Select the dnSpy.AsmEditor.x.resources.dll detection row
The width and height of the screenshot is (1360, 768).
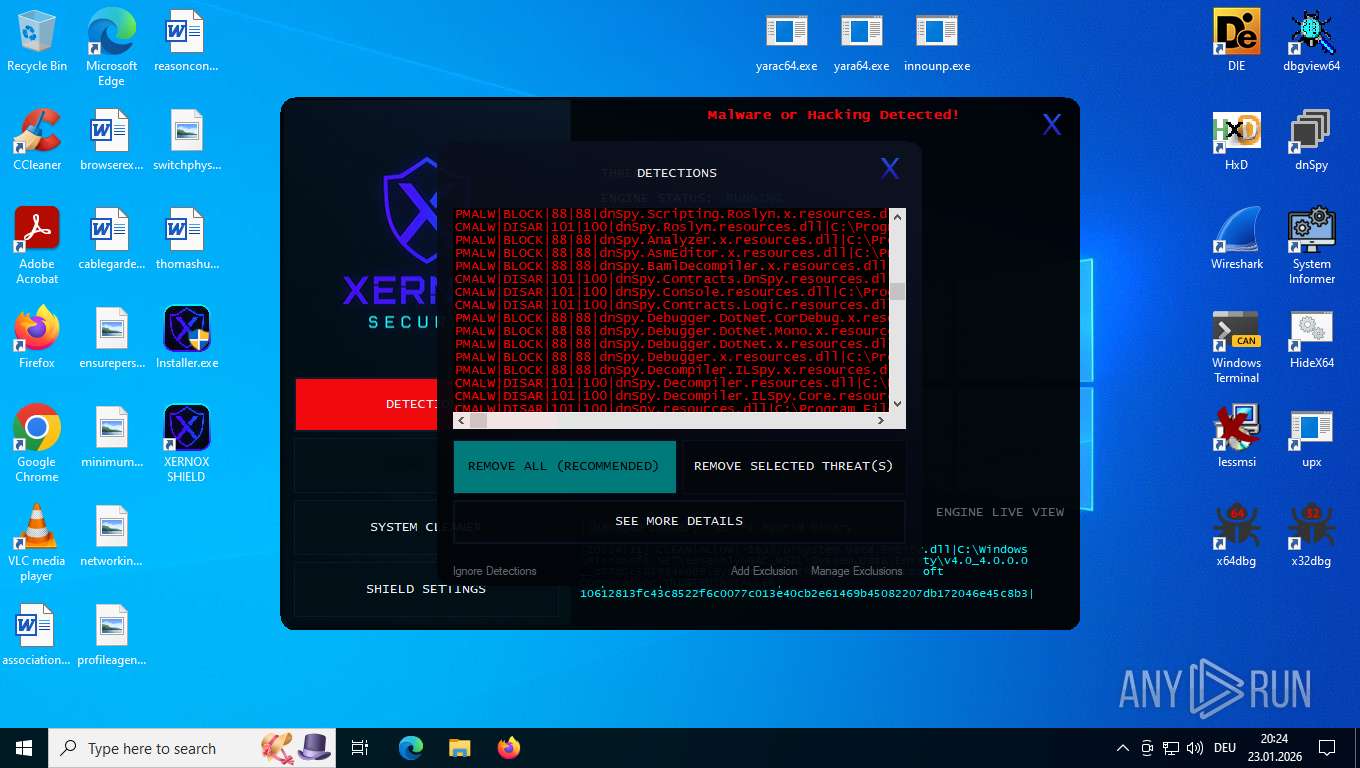tap(671, 253)
